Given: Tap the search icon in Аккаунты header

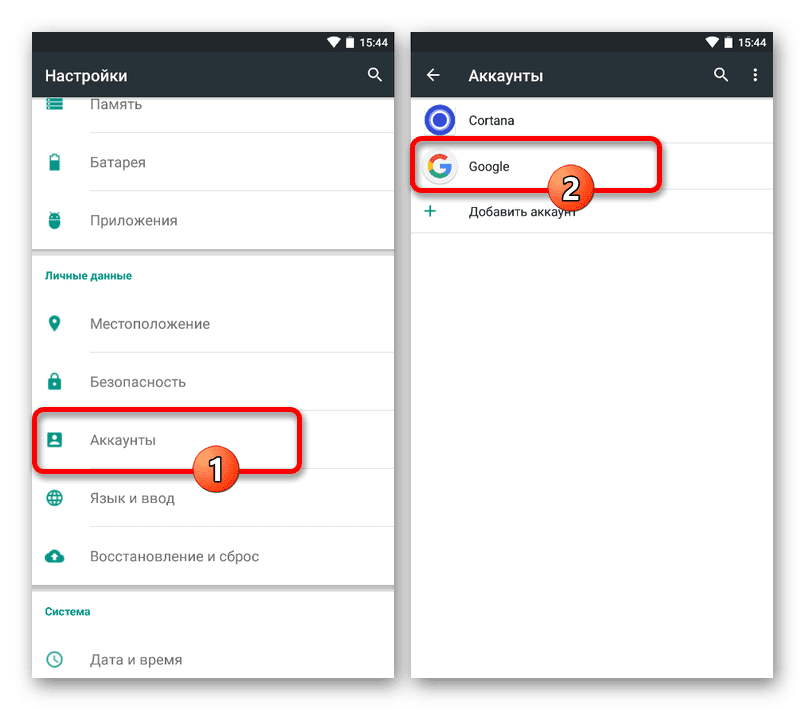Looking at the screenshot, I should [721, 75].
